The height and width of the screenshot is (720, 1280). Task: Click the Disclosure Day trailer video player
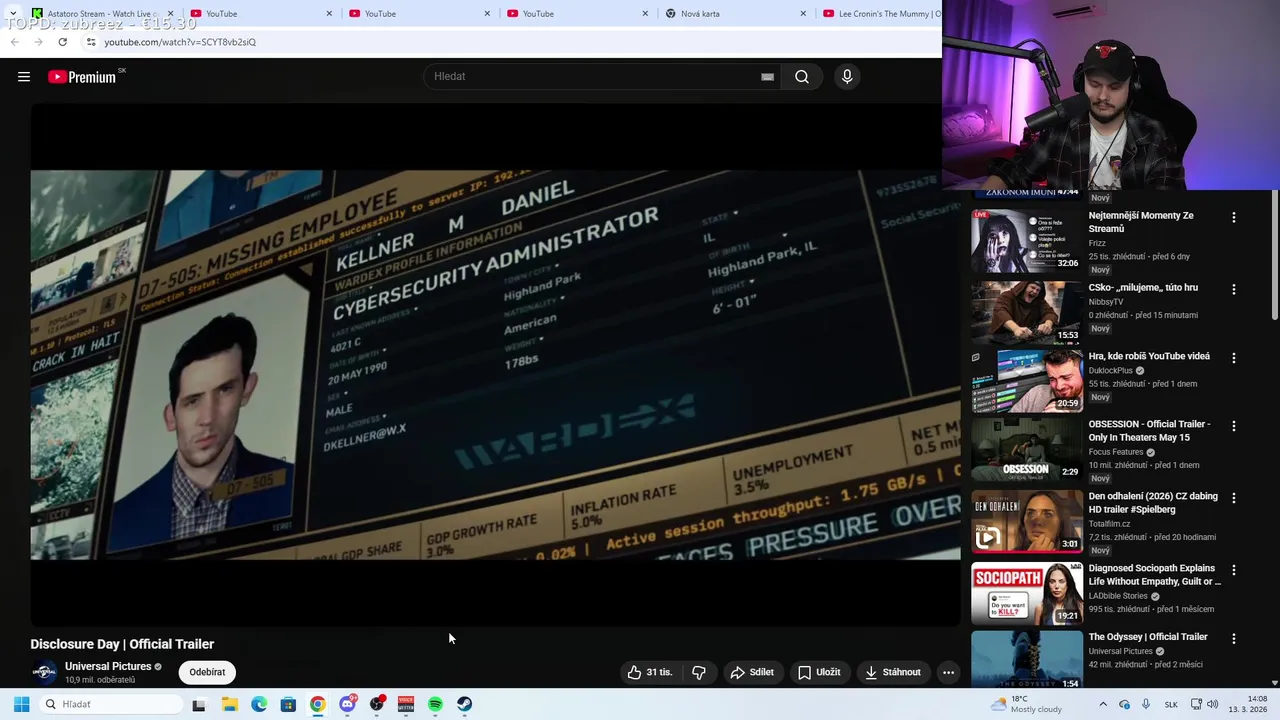pos(495,364)
